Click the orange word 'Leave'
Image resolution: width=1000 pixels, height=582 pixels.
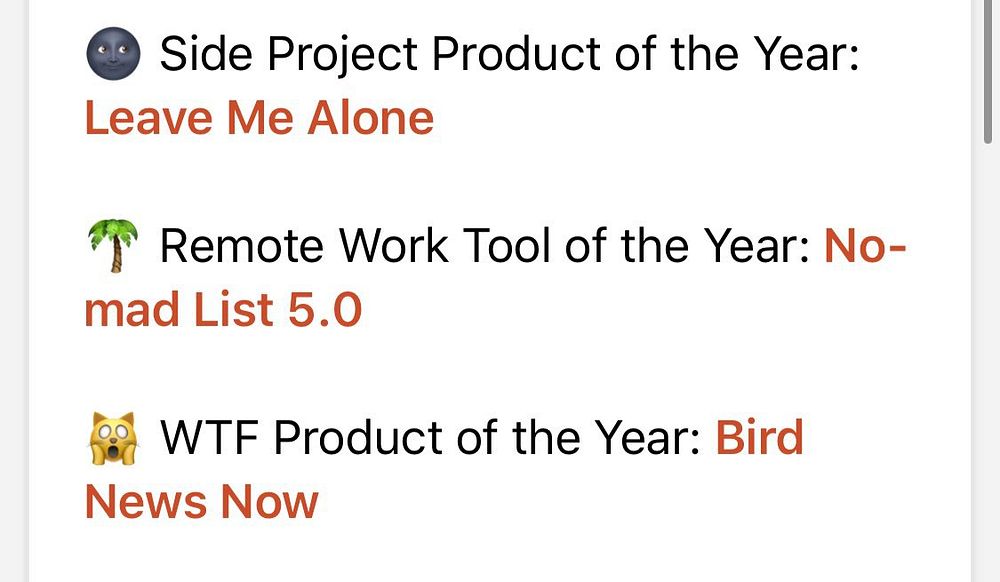[x=149, y=118]
